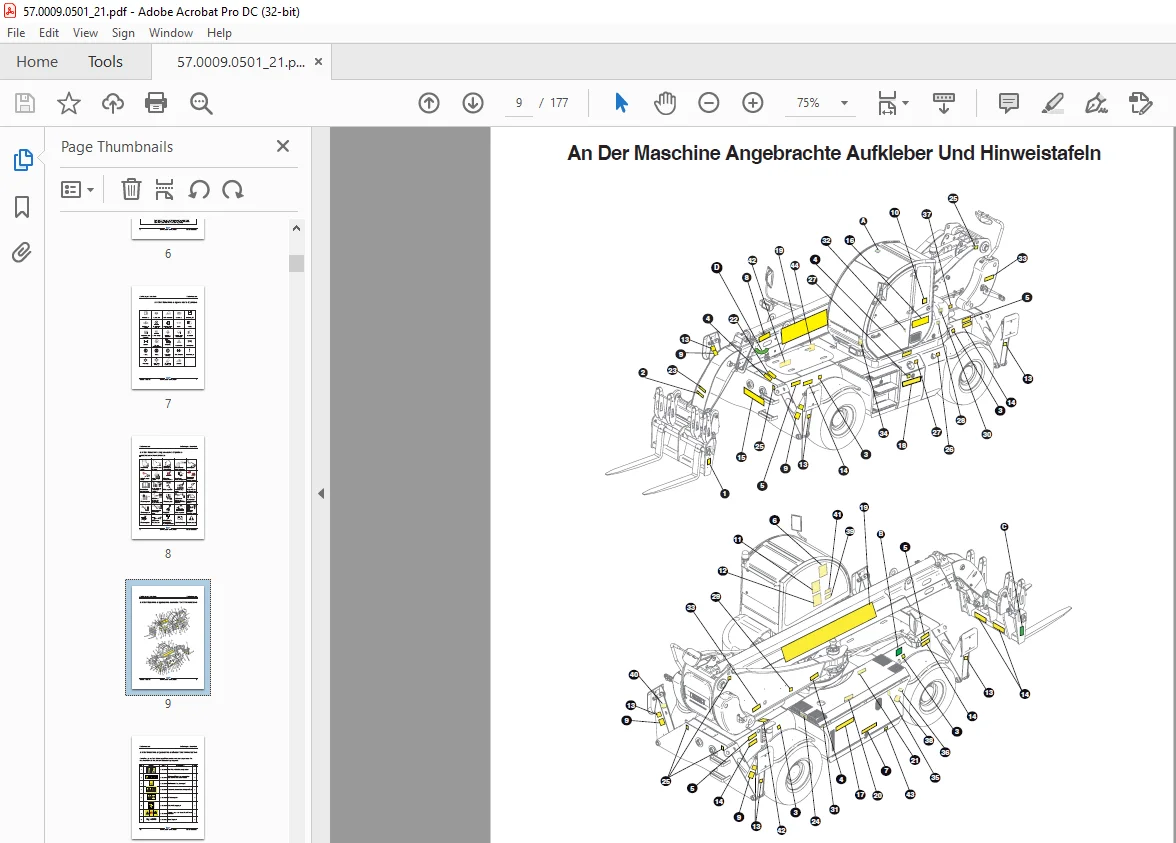Click the Print file icon
This screenshot has height=843, width=1176.
pyautogui.click(x=156, y=103)
